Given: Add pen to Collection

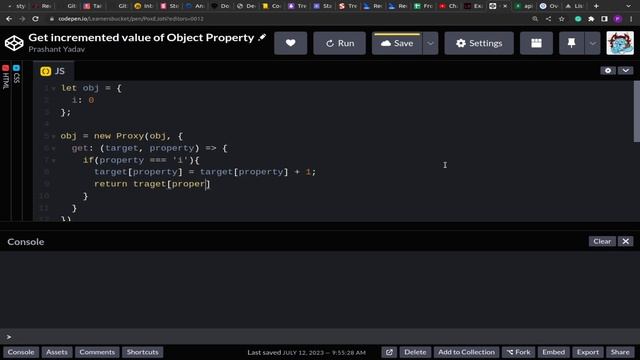Looking at the screenshot, I should coord(466,352).
